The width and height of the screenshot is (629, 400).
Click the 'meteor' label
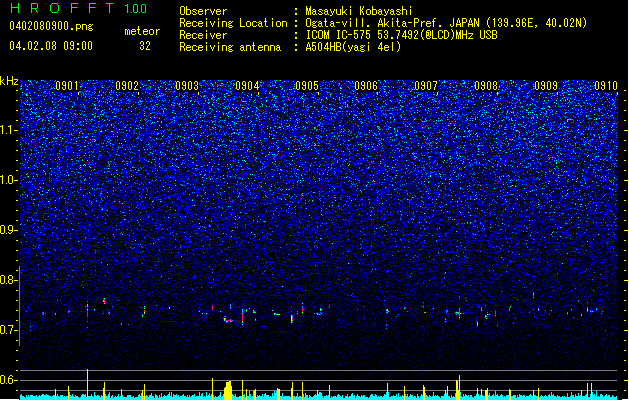(142, 31)
